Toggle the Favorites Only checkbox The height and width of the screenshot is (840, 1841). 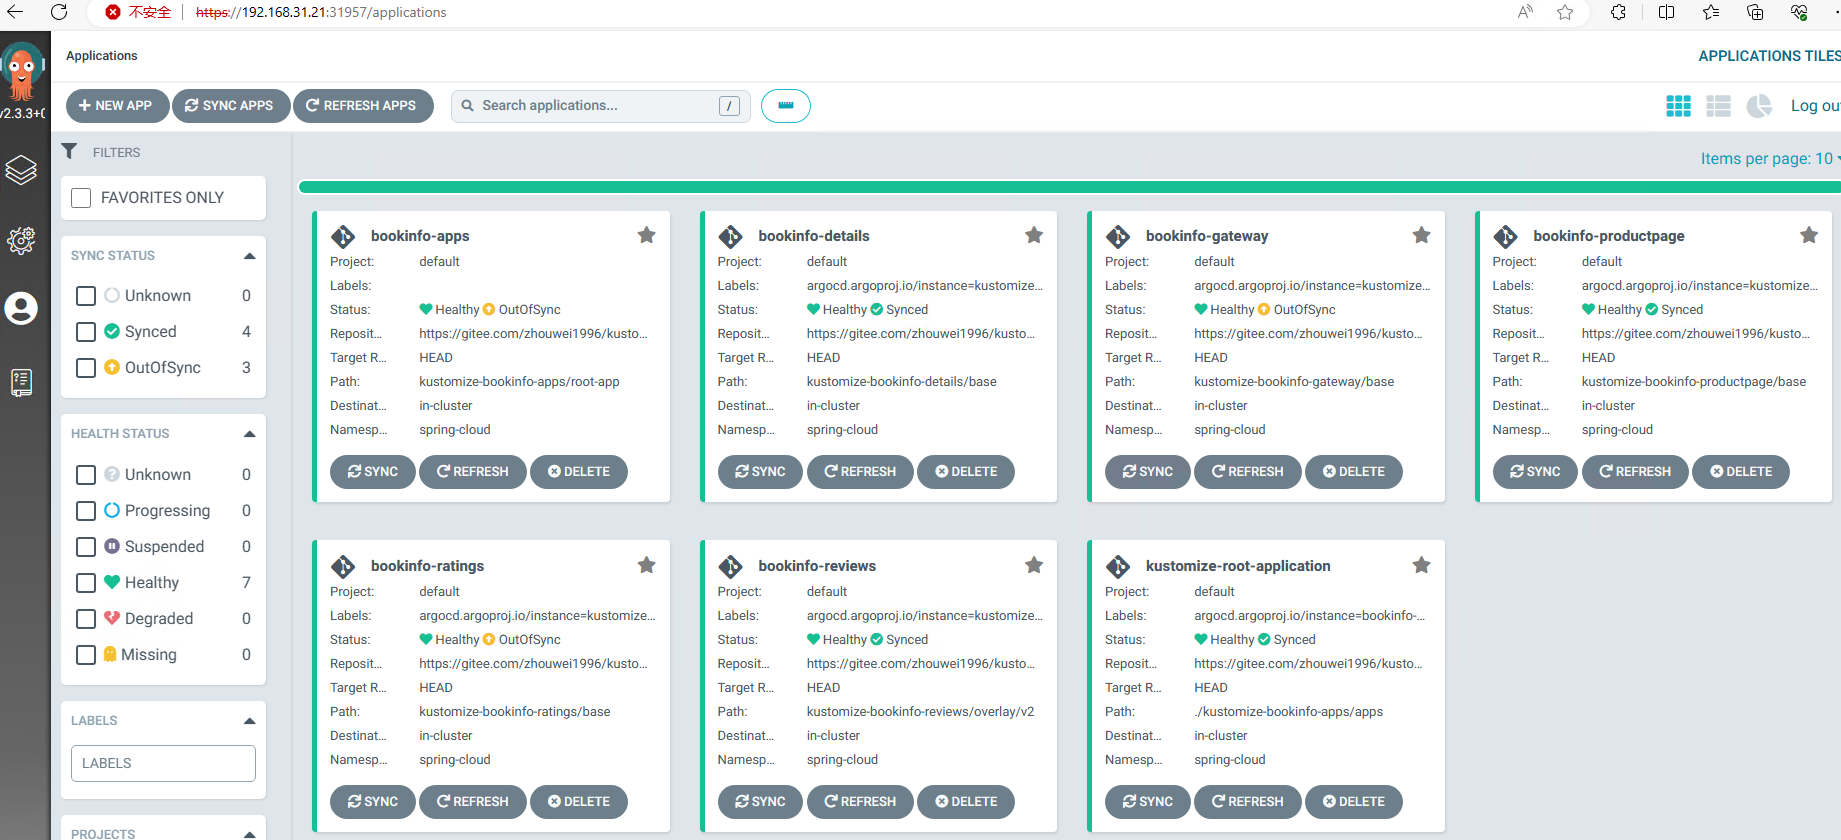pyautogui.click(x=81, y=198)
